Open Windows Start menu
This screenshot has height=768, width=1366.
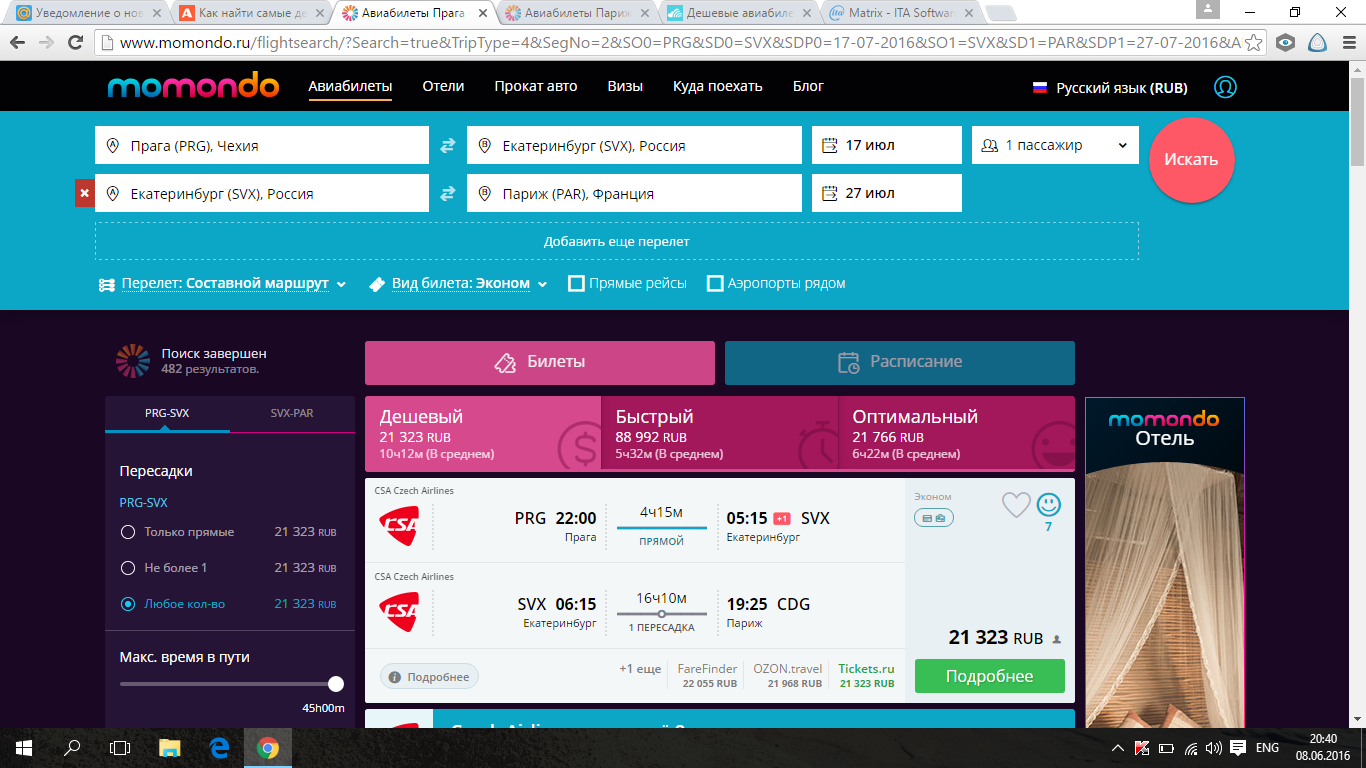click(23, 747)
